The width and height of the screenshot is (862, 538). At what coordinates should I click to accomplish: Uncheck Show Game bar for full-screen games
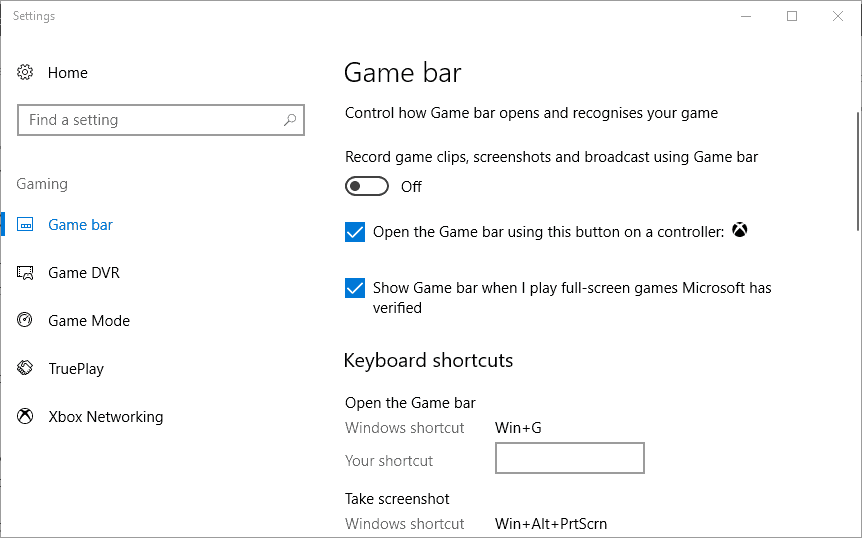coord(355,288)
